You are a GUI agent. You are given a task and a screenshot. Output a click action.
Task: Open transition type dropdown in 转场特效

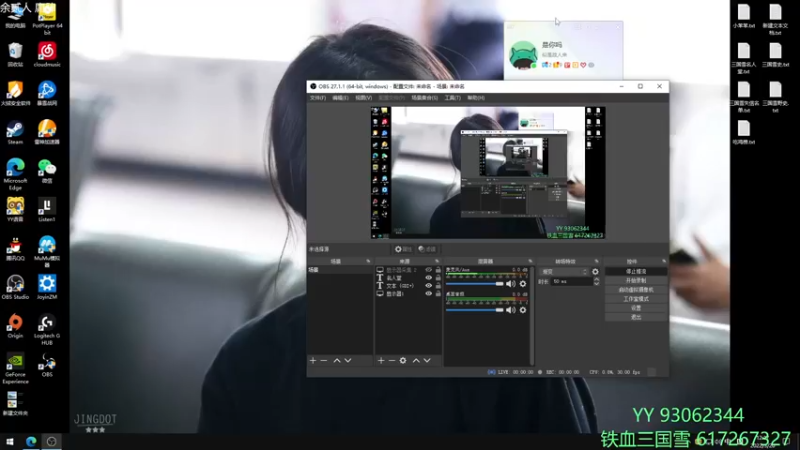pos(564,271)
